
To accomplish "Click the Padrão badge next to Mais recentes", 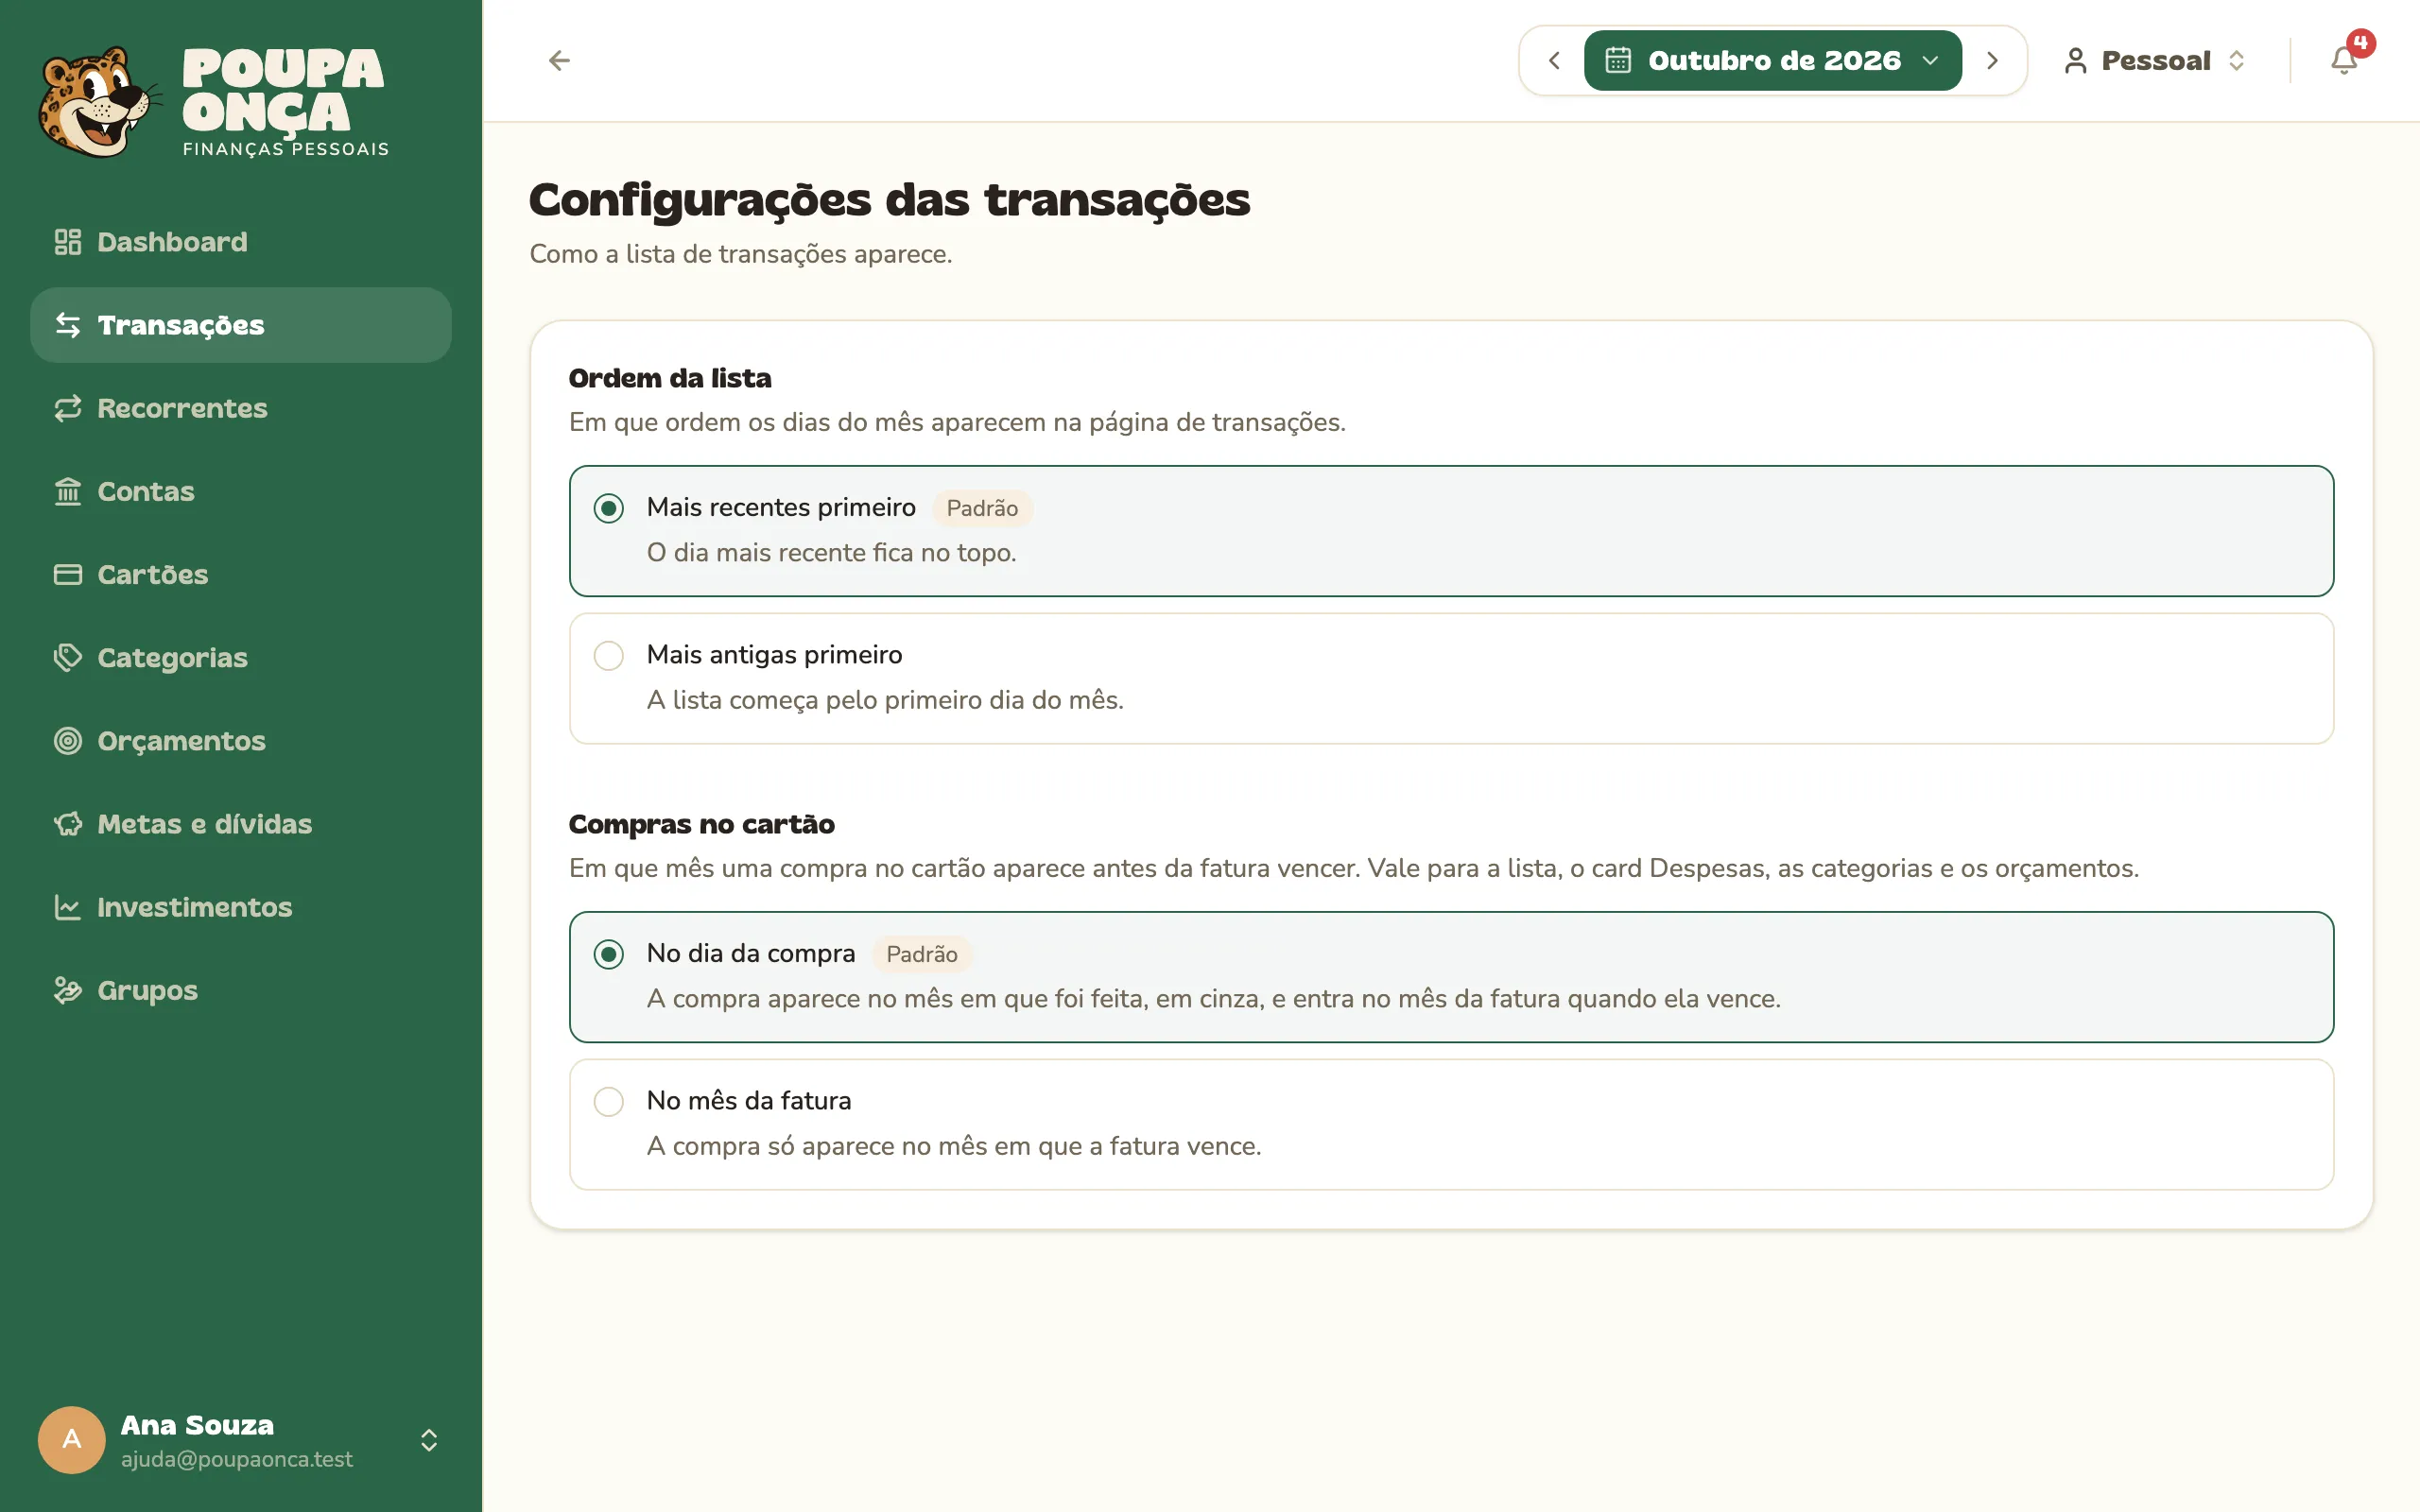I will (982, 508).
